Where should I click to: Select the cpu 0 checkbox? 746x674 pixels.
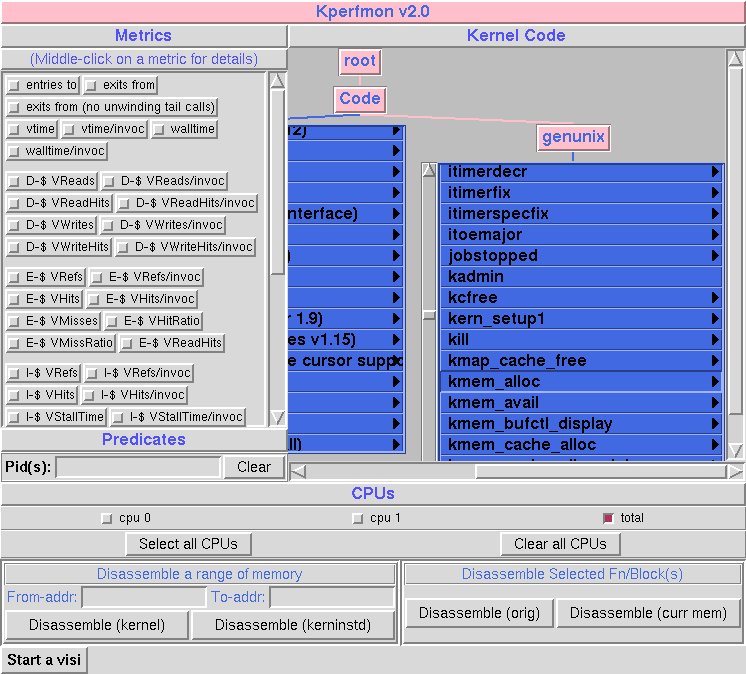[107, 518]
